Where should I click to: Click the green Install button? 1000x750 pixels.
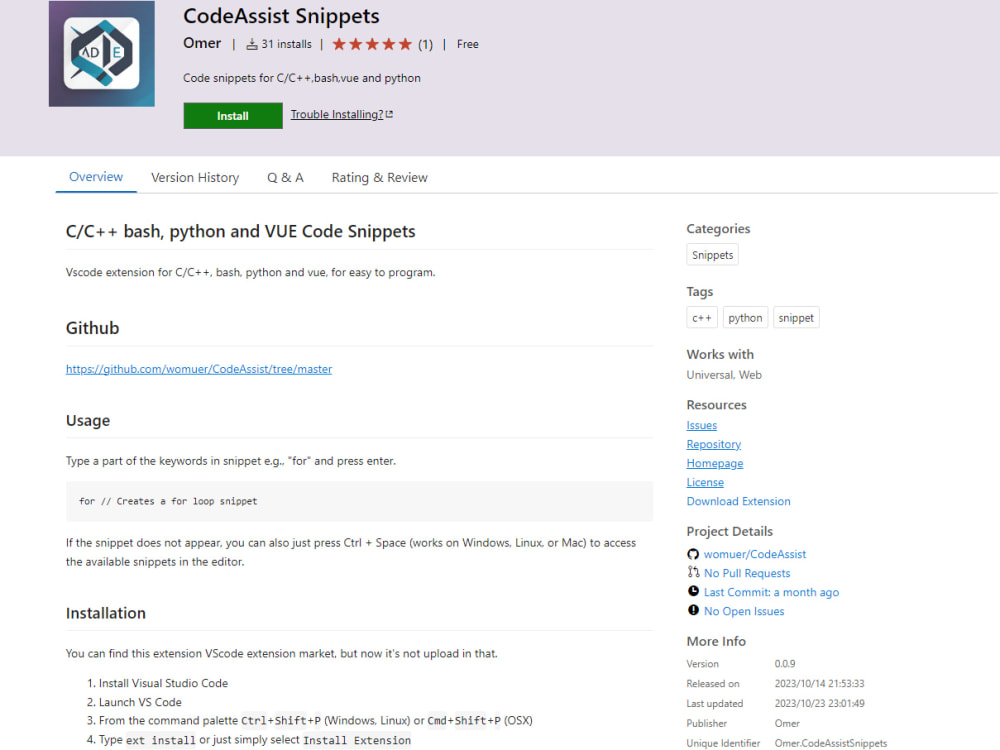point(232,115)
